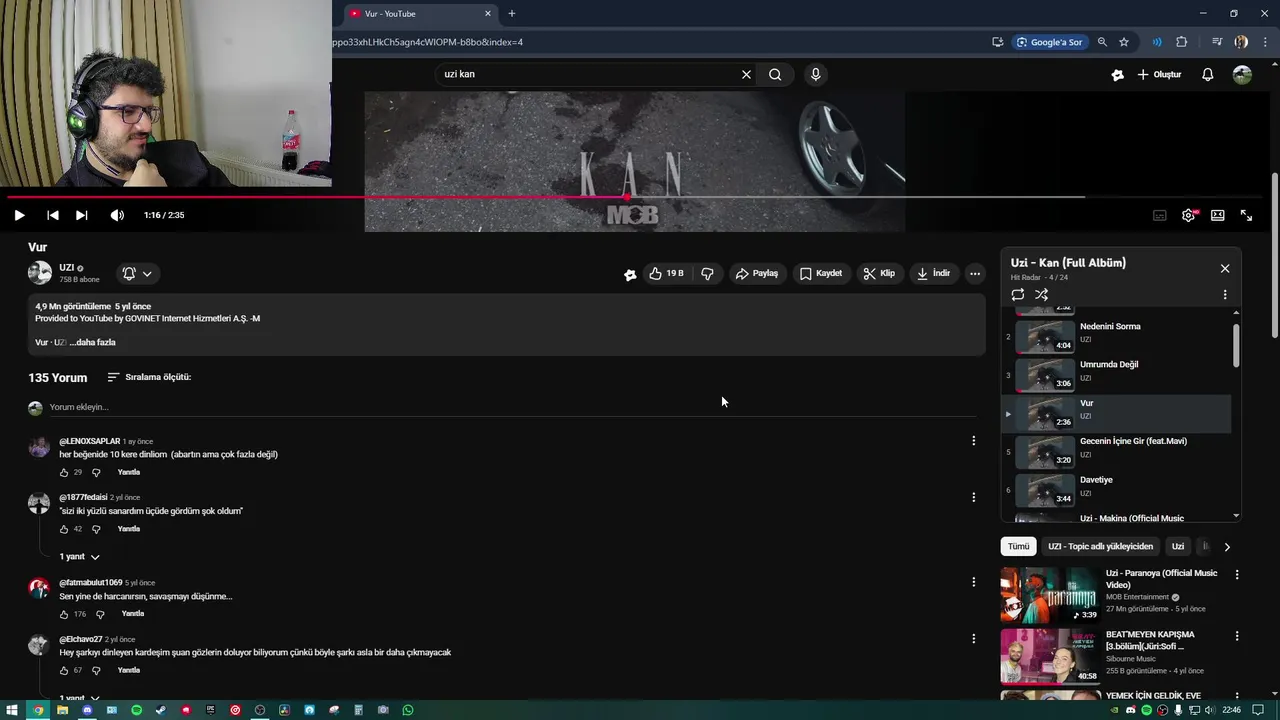
Task: Click the Yorum ekleyin comment field
Action: point(512,407)
